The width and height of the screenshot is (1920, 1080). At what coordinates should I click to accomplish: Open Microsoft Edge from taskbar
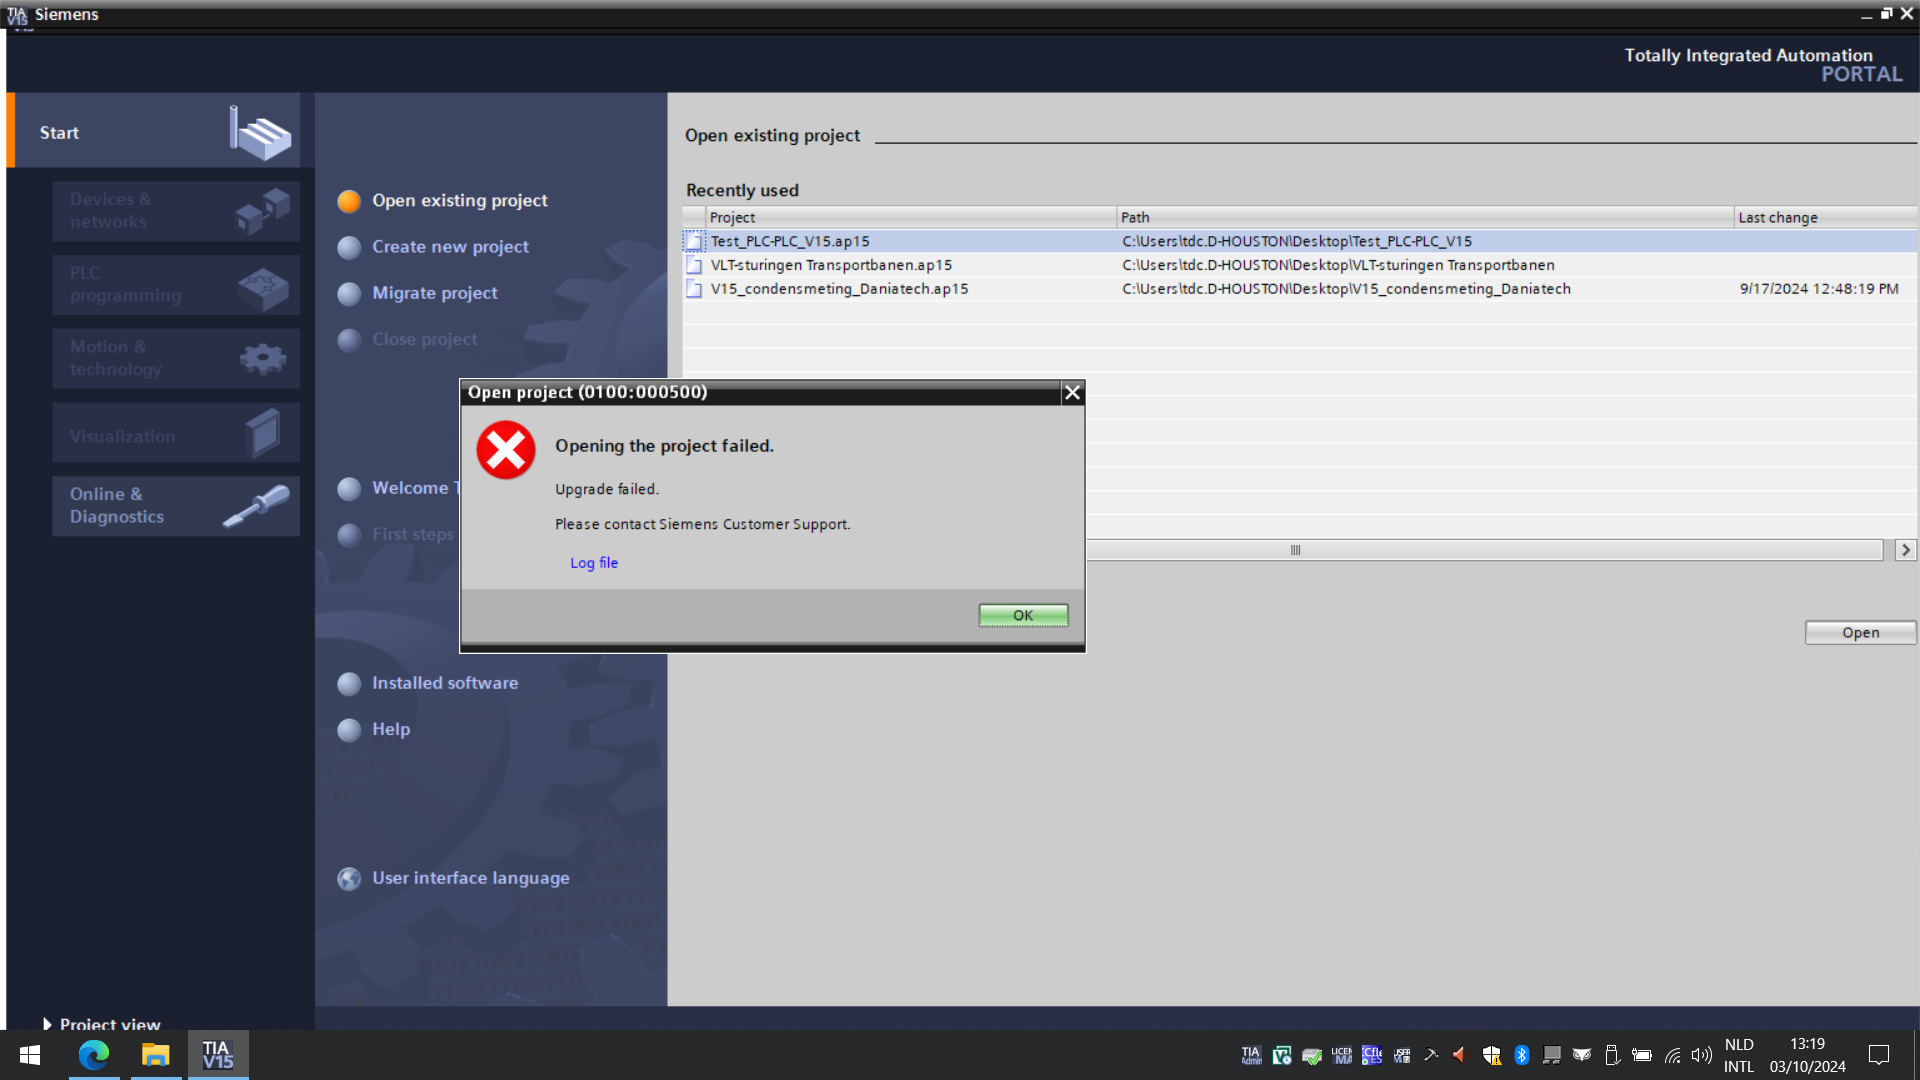(x=94, y=1055)
